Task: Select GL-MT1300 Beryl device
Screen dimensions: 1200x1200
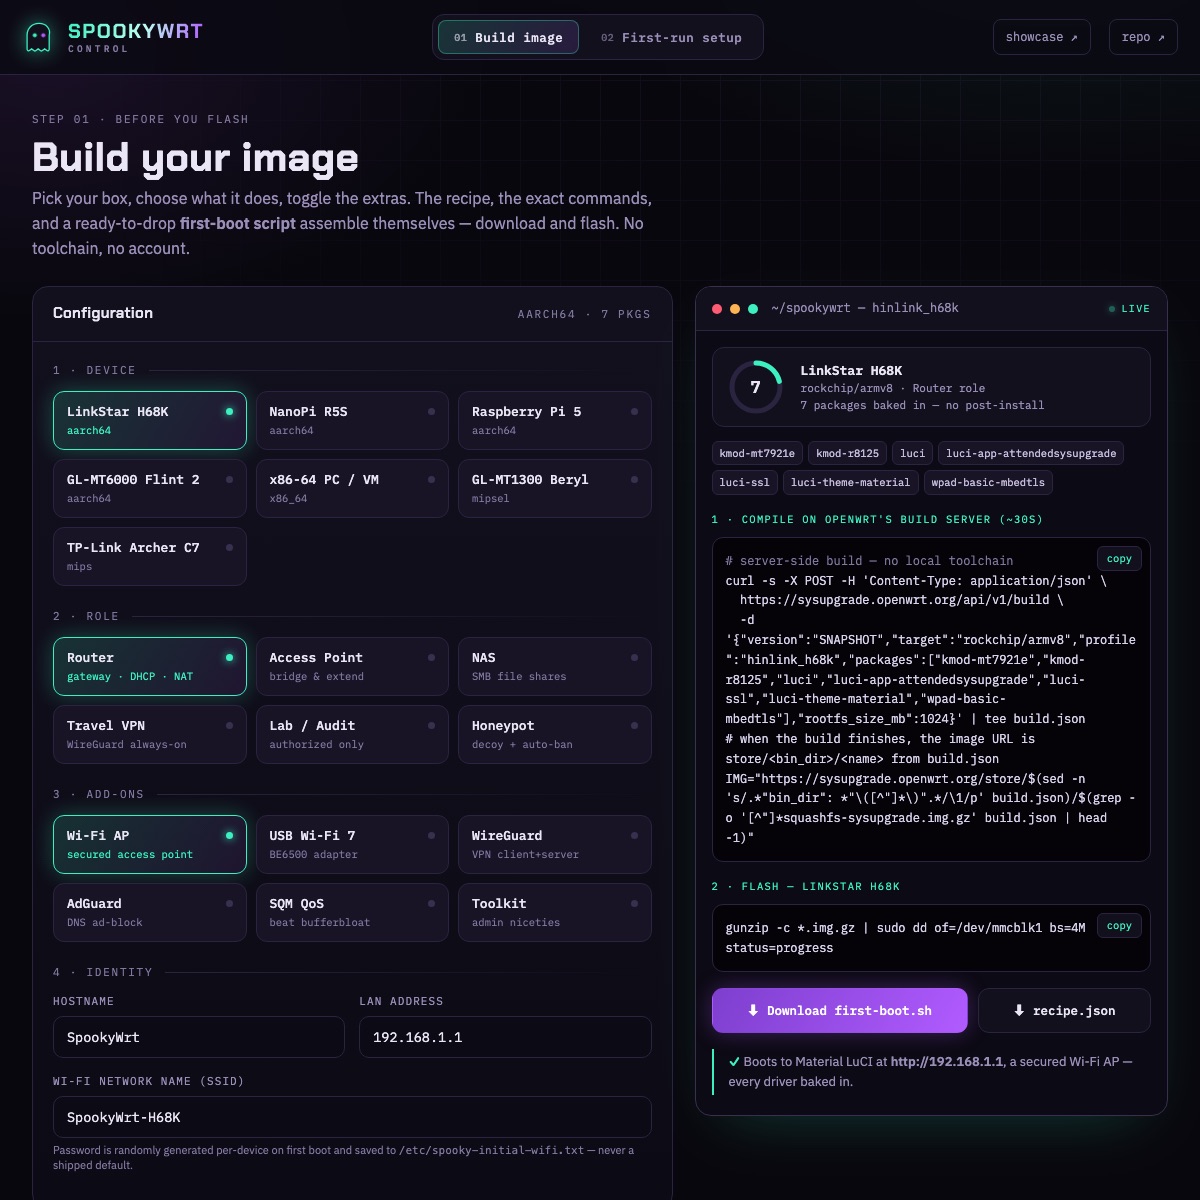Action: tap(555, 488)
